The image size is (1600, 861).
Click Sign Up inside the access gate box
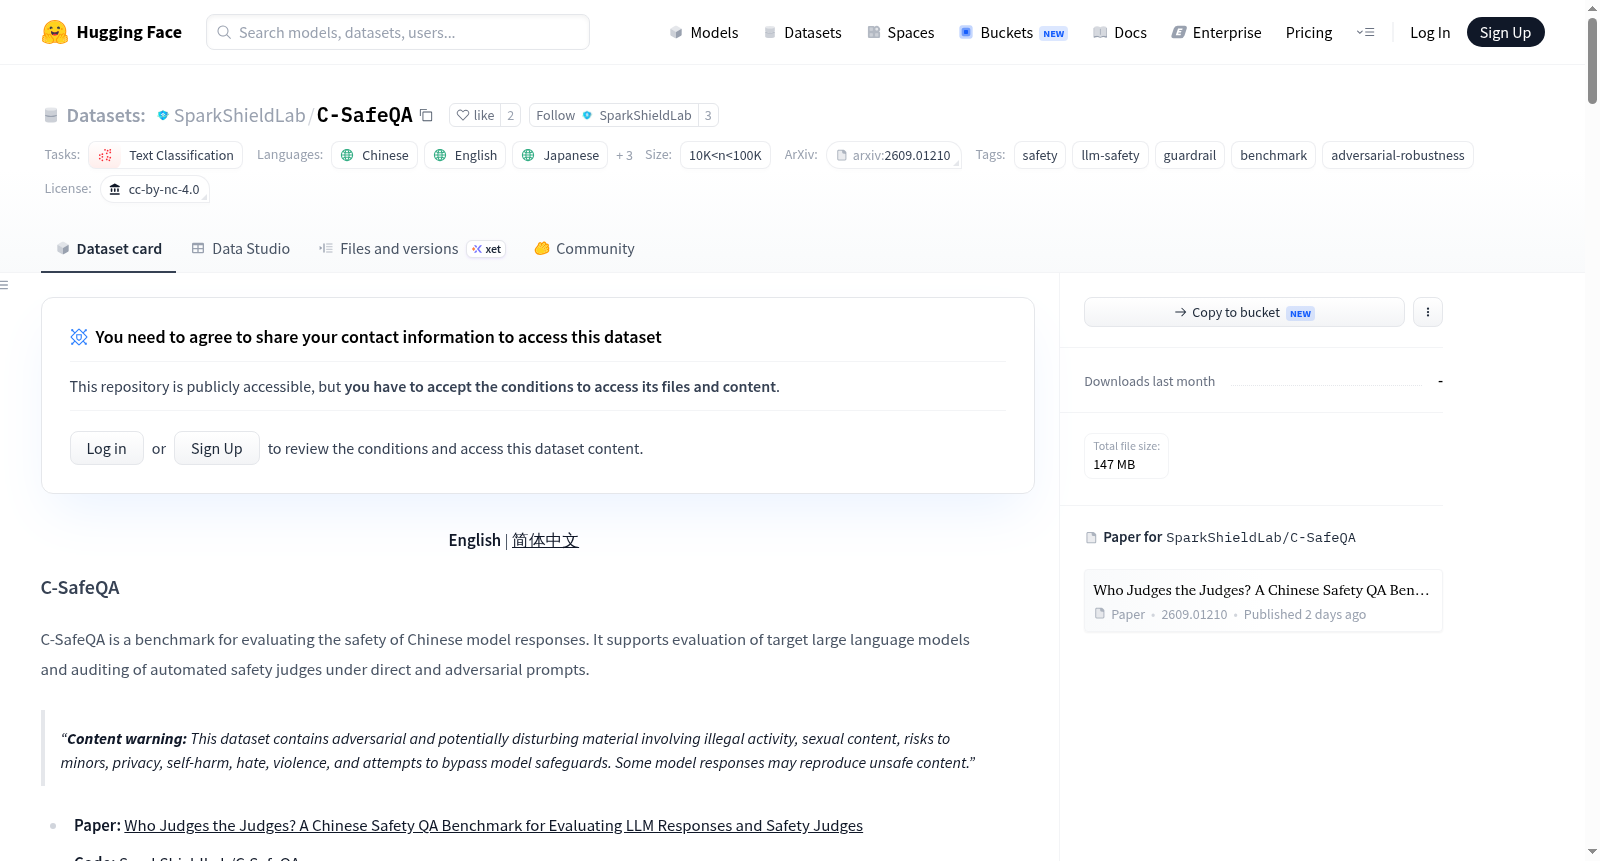[x=217, y=448]
